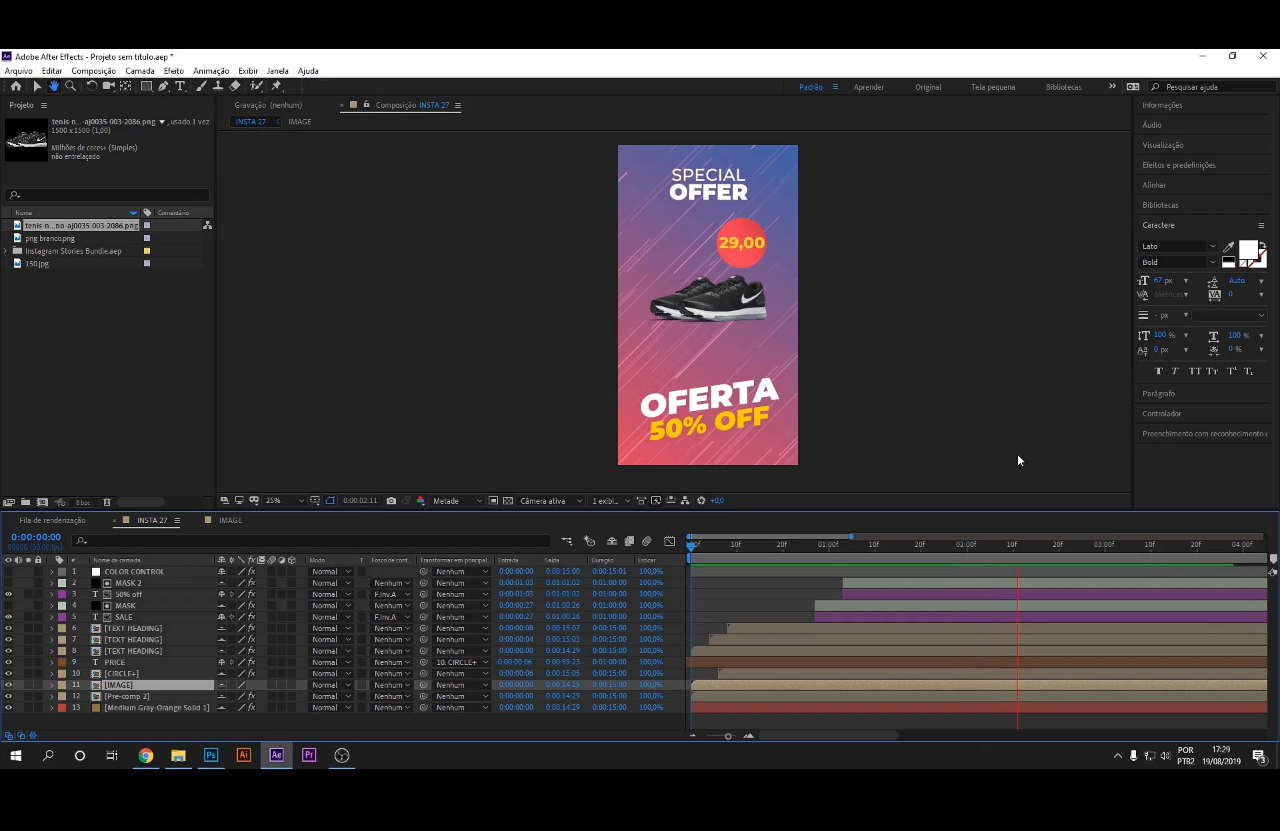This screenshot has height=831, width=1280.
Task: Select the Clone Stamp tool
Action: pos(218,86)
